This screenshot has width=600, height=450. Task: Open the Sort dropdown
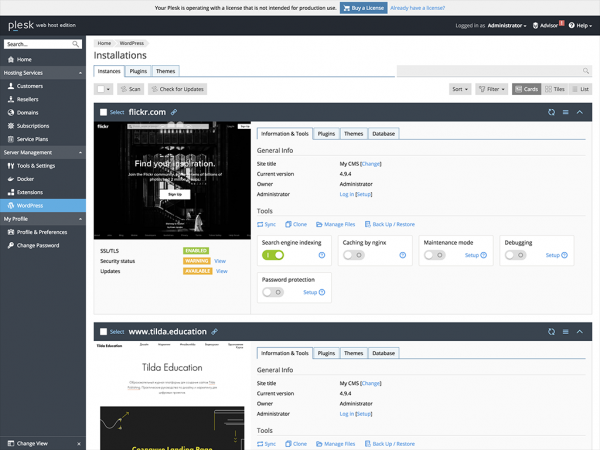tap(460, 89)
